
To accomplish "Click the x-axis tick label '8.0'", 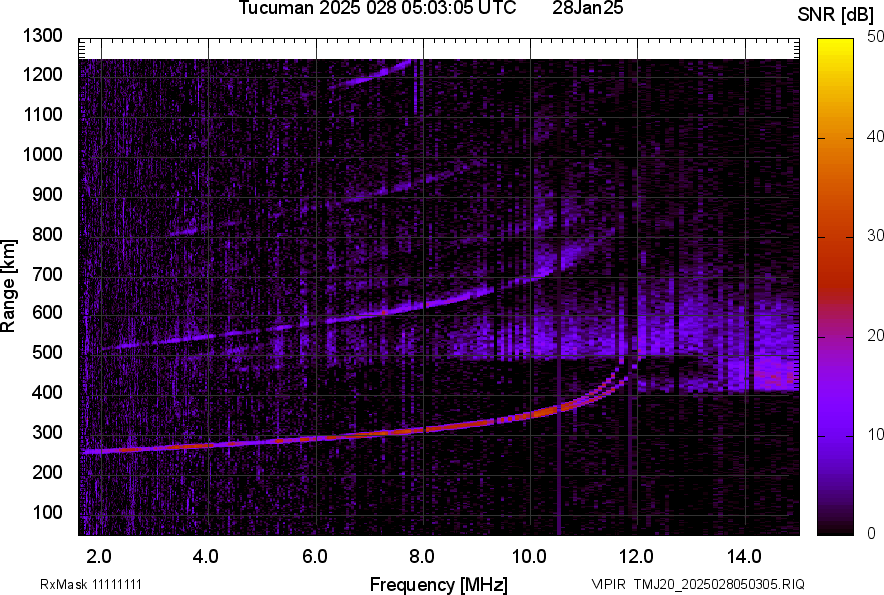I will tap(422, 556).
